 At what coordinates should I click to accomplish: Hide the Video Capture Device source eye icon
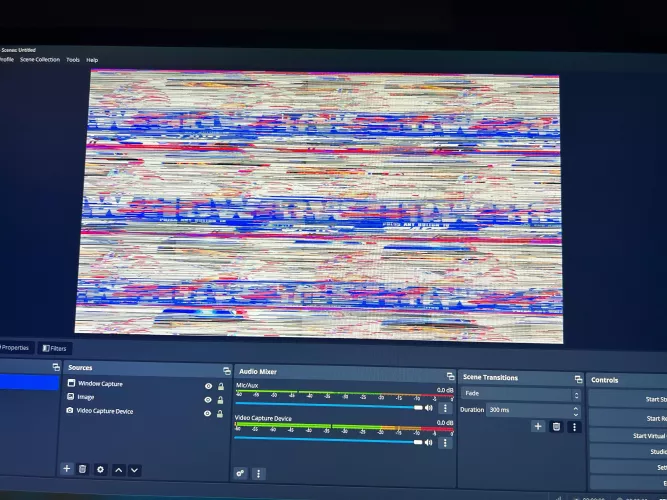tap(207, 413)
